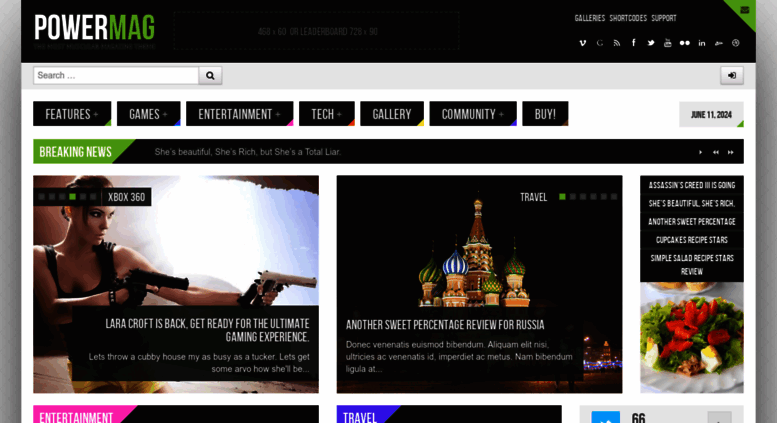Open the Vimeo social profile icon
The width and height of the screenshot is (777, 423).
[583, 43]
